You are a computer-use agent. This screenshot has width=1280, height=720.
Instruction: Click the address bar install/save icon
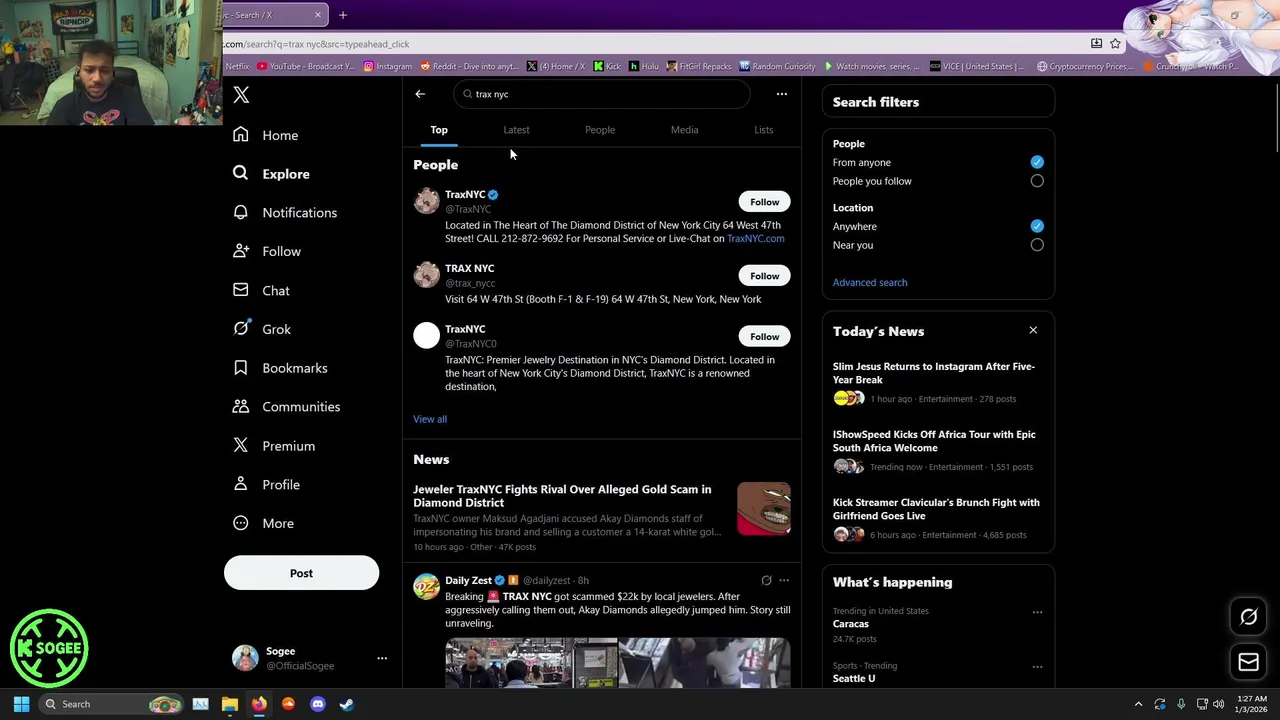[1096, 44]
